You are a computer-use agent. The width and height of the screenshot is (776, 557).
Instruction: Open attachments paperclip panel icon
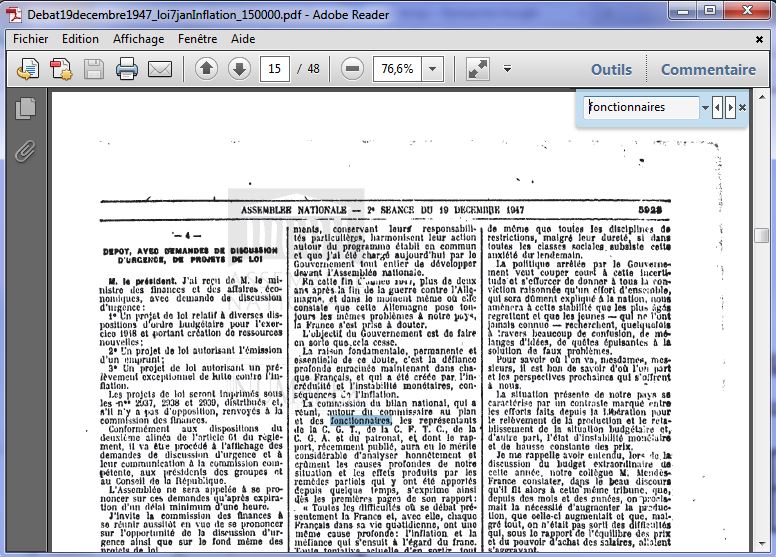[25, 152]
